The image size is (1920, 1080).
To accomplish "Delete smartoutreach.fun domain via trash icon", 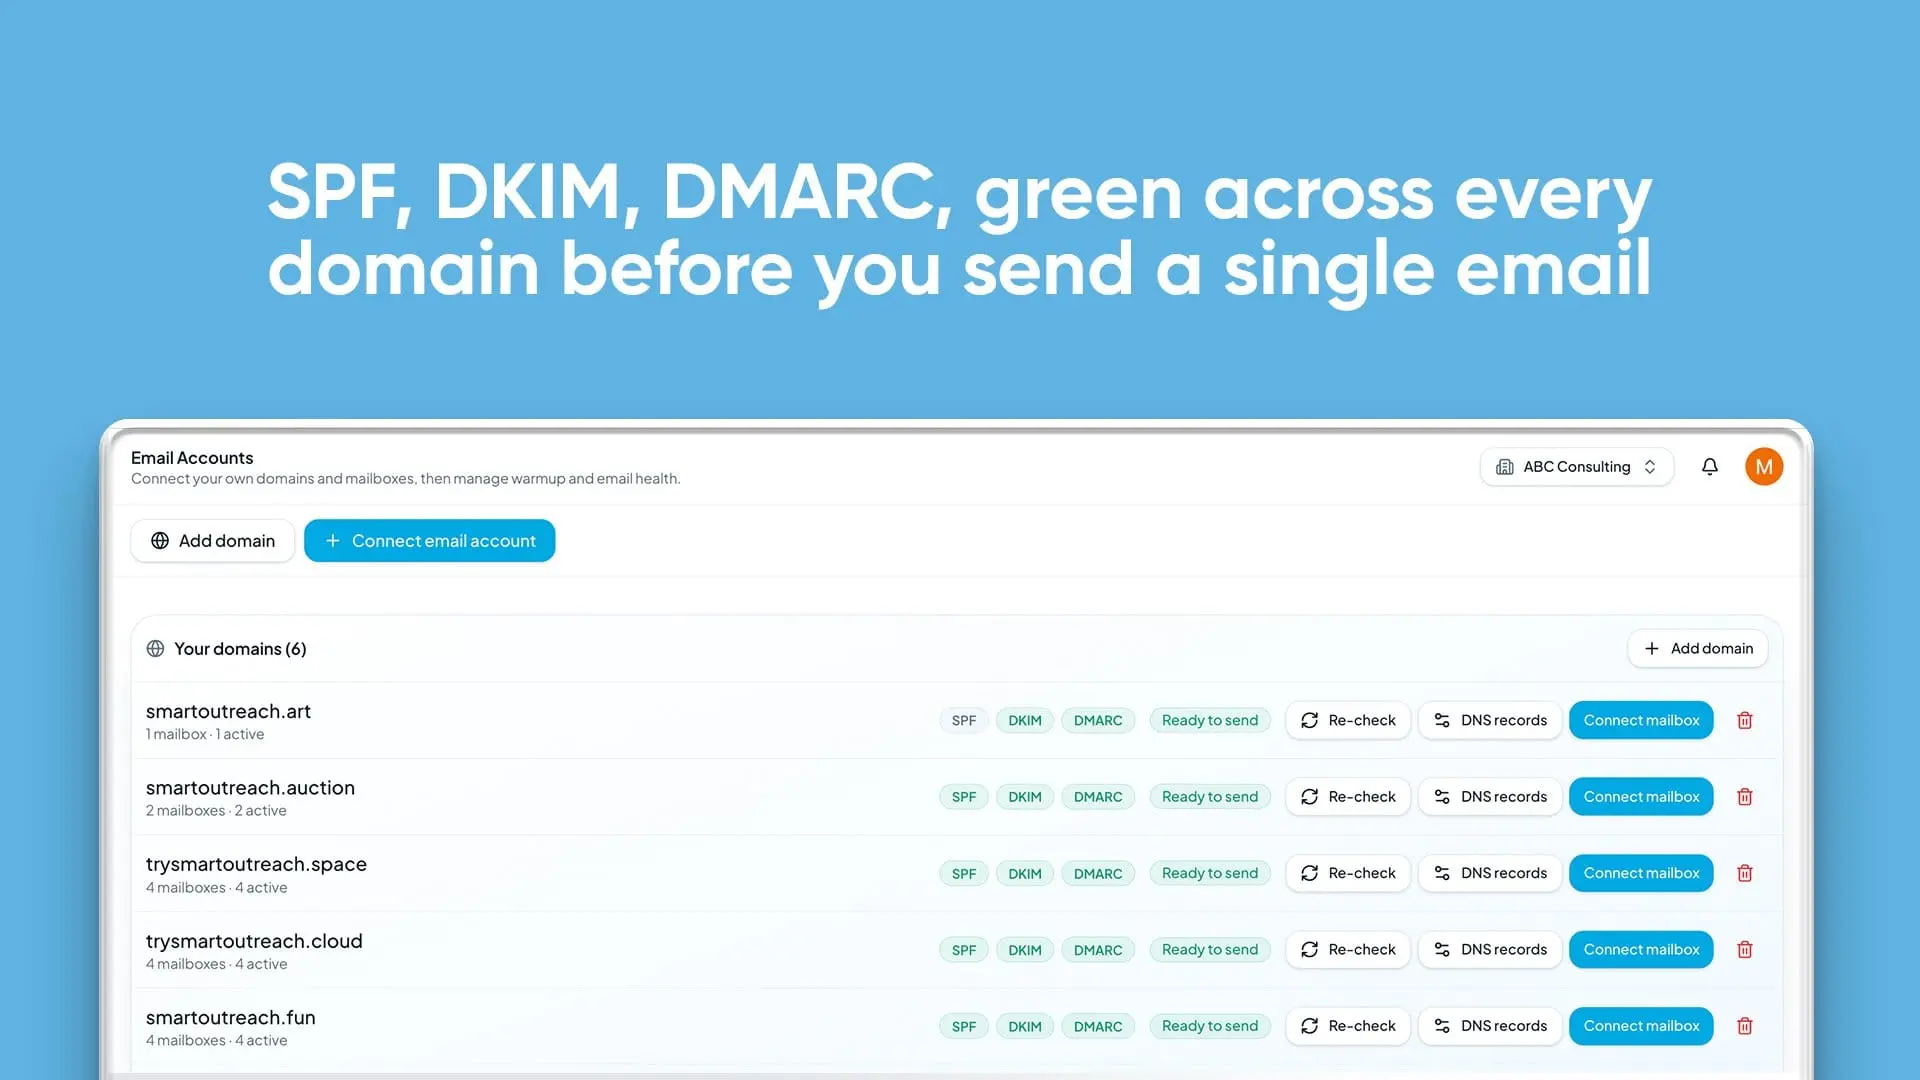I will click(1745, 1026).
